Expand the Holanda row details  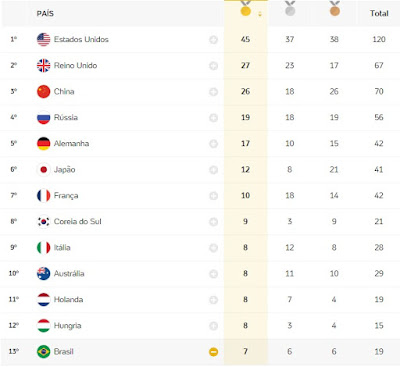tap(214, 300)
